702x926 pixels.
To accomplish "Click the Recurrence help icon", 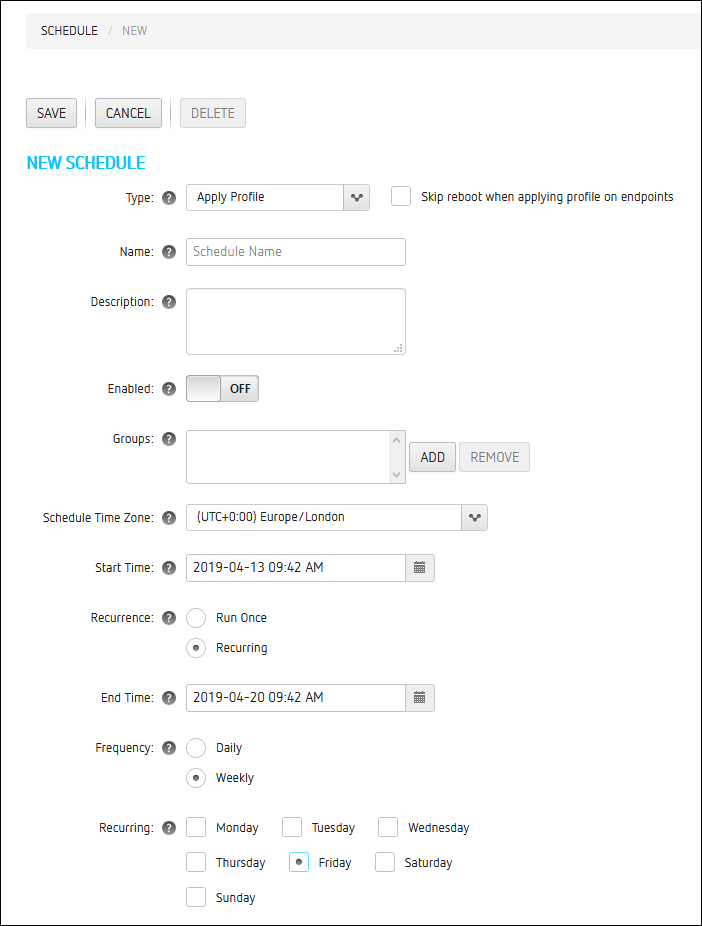I will 169,618.
